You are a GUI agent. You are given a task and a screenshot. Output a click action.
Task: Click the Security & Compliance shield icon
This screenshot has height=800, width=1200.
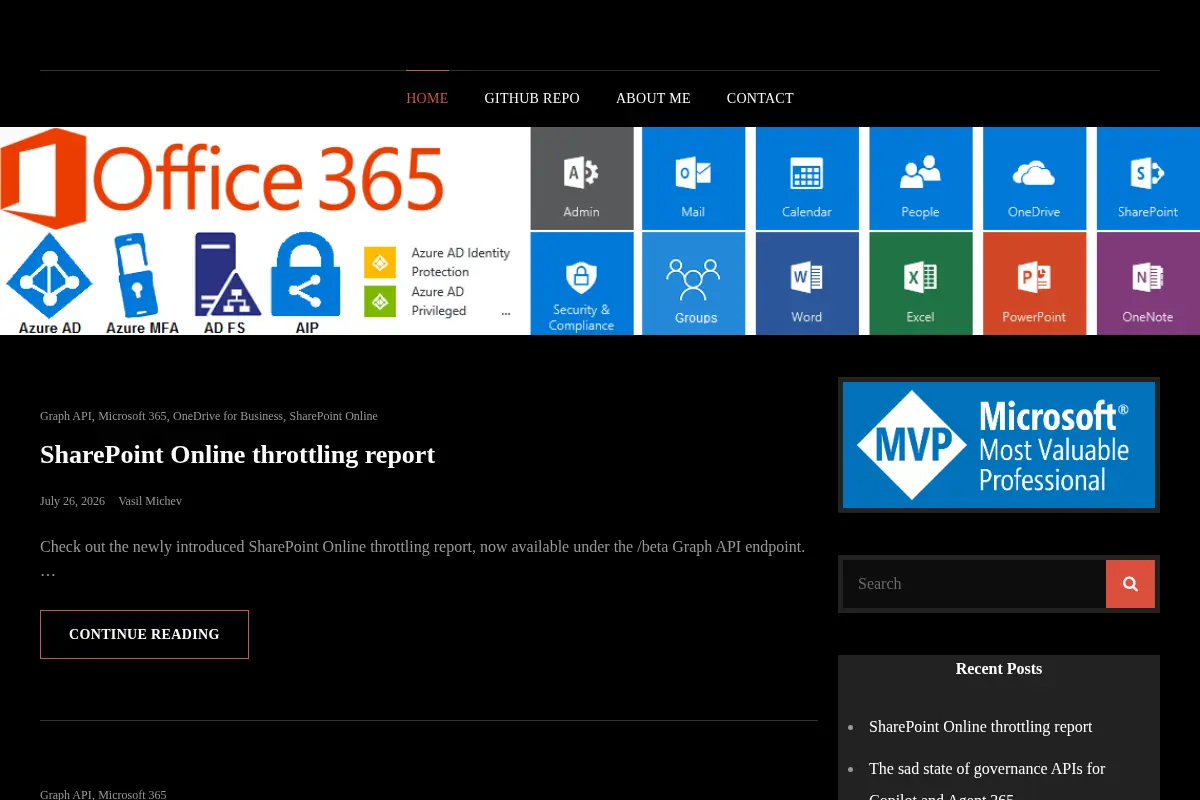tap(581, 276)
